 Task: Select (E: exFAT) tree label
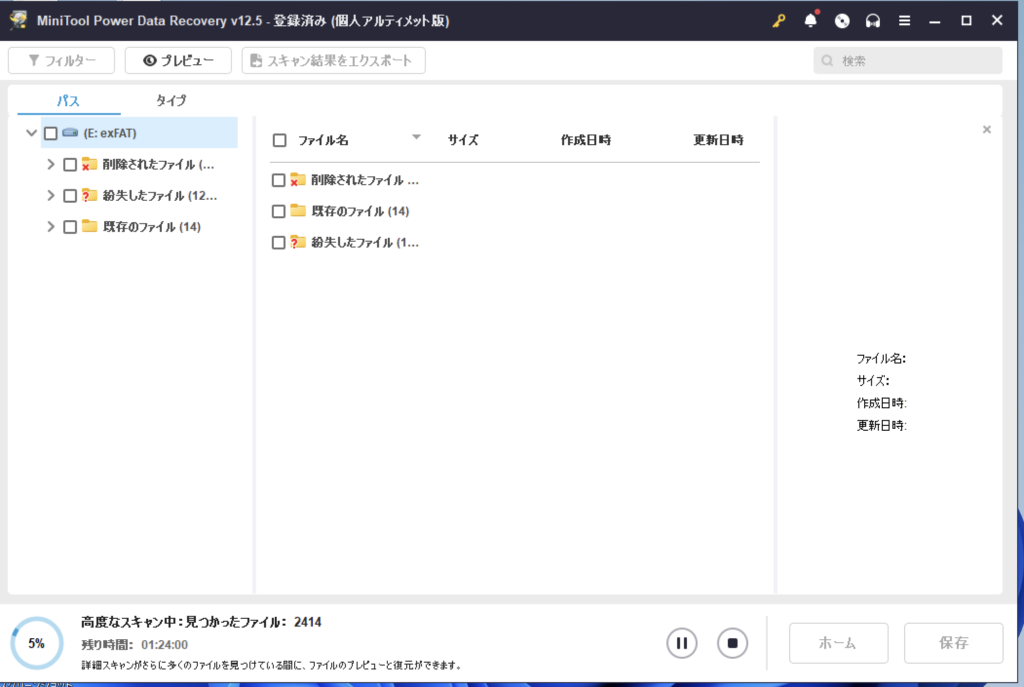pos(110,133)
